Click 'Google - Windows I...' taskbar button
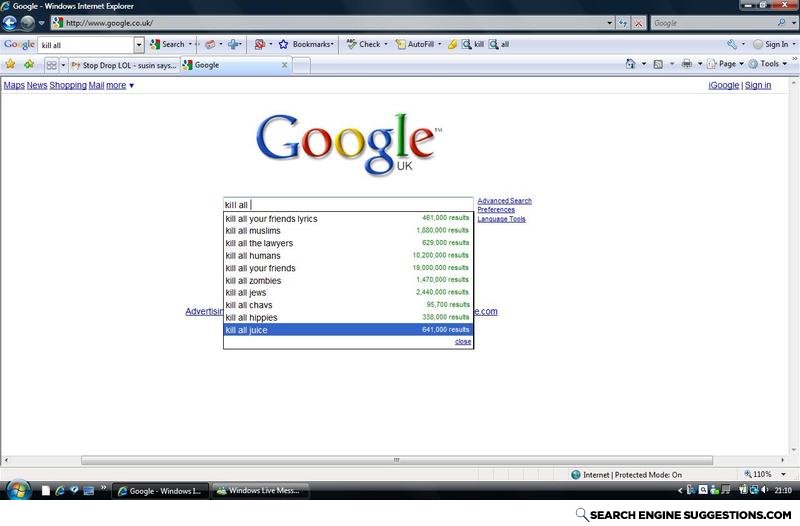The image size is (800, 526). click(x=160, y=491)
